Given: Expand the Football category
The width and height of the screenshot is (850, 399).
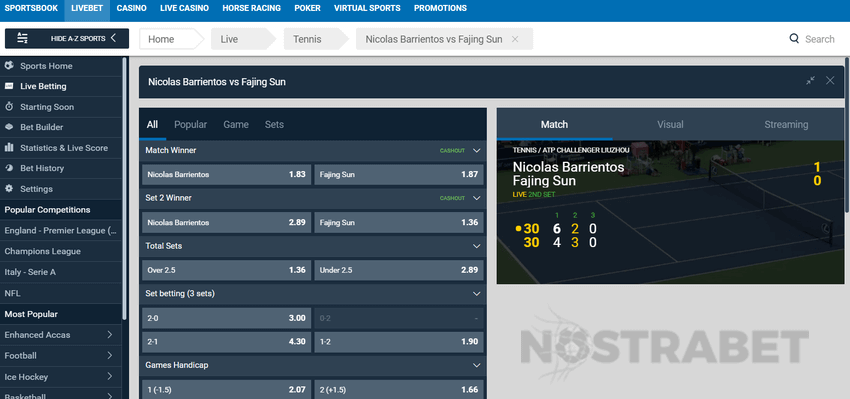Looking at the screenshot, I should click(110, 356).
